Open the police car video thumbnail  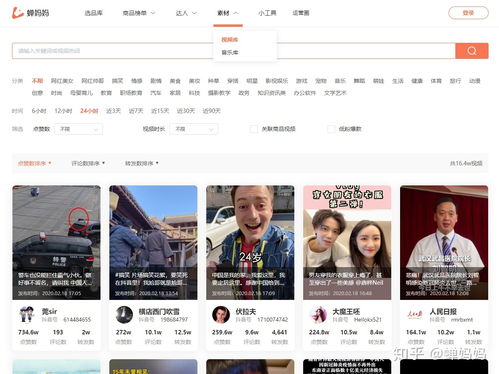click(56, 242)
